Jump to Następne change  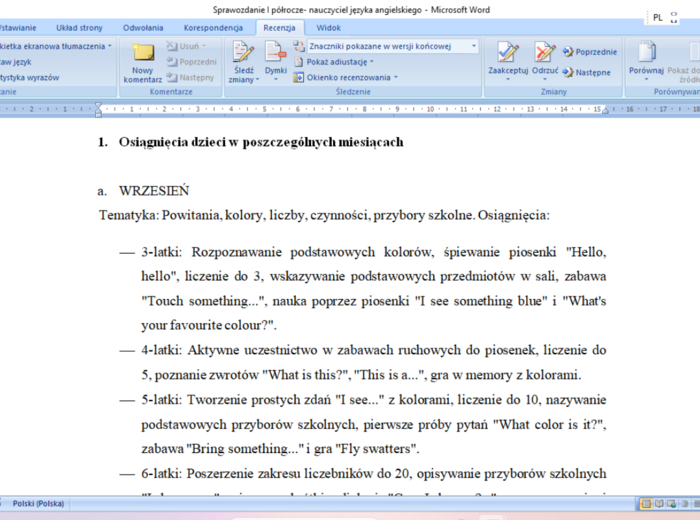point(587,72)
